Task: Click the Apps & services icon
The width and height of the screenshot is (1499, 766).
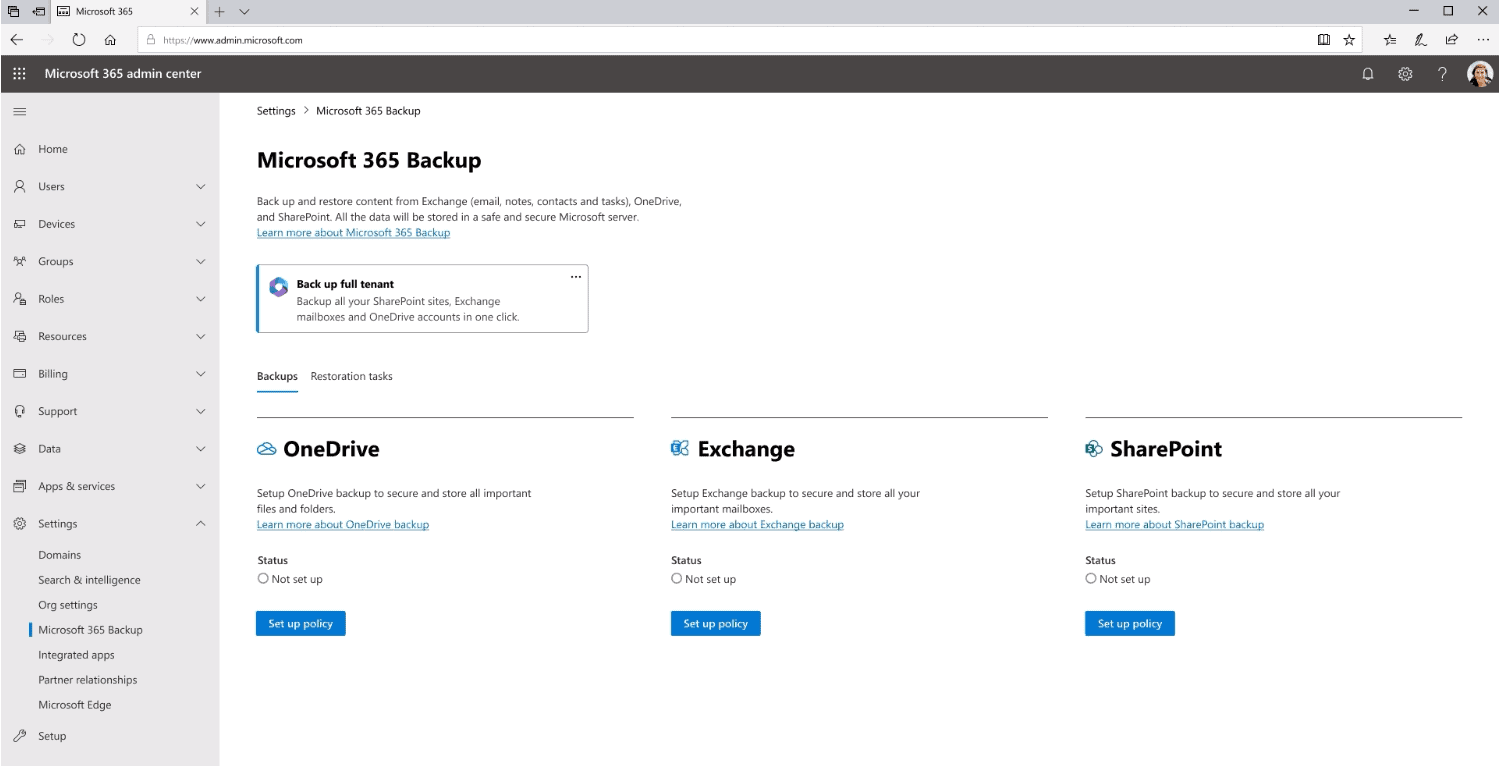Action: [19, 486]
